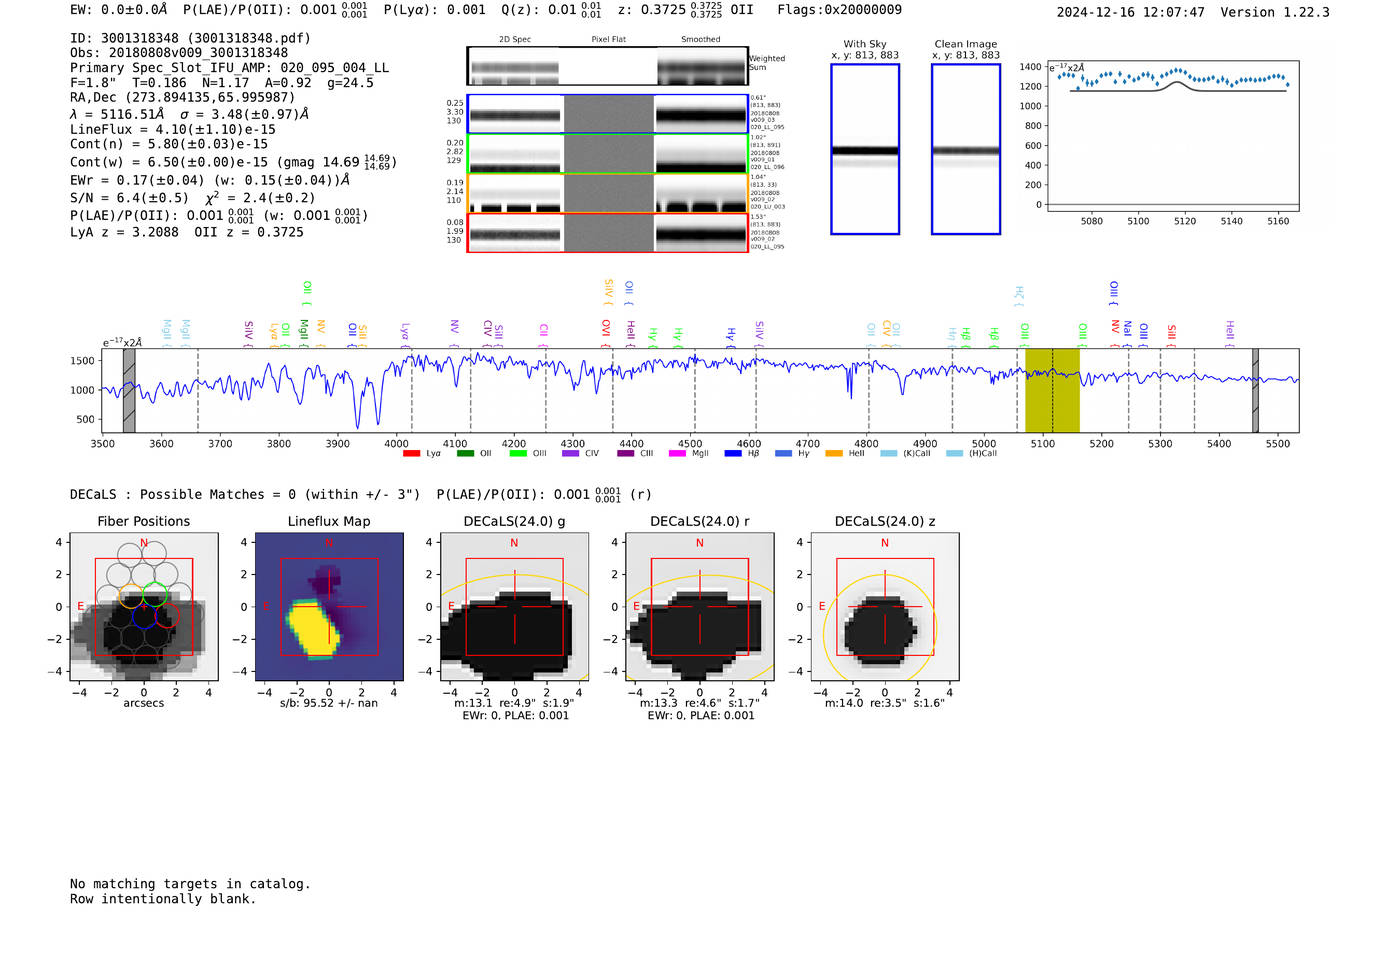1400x953 pixels.
Task: Click the (H)CaII legend swatch
Action: coord(954,453)
